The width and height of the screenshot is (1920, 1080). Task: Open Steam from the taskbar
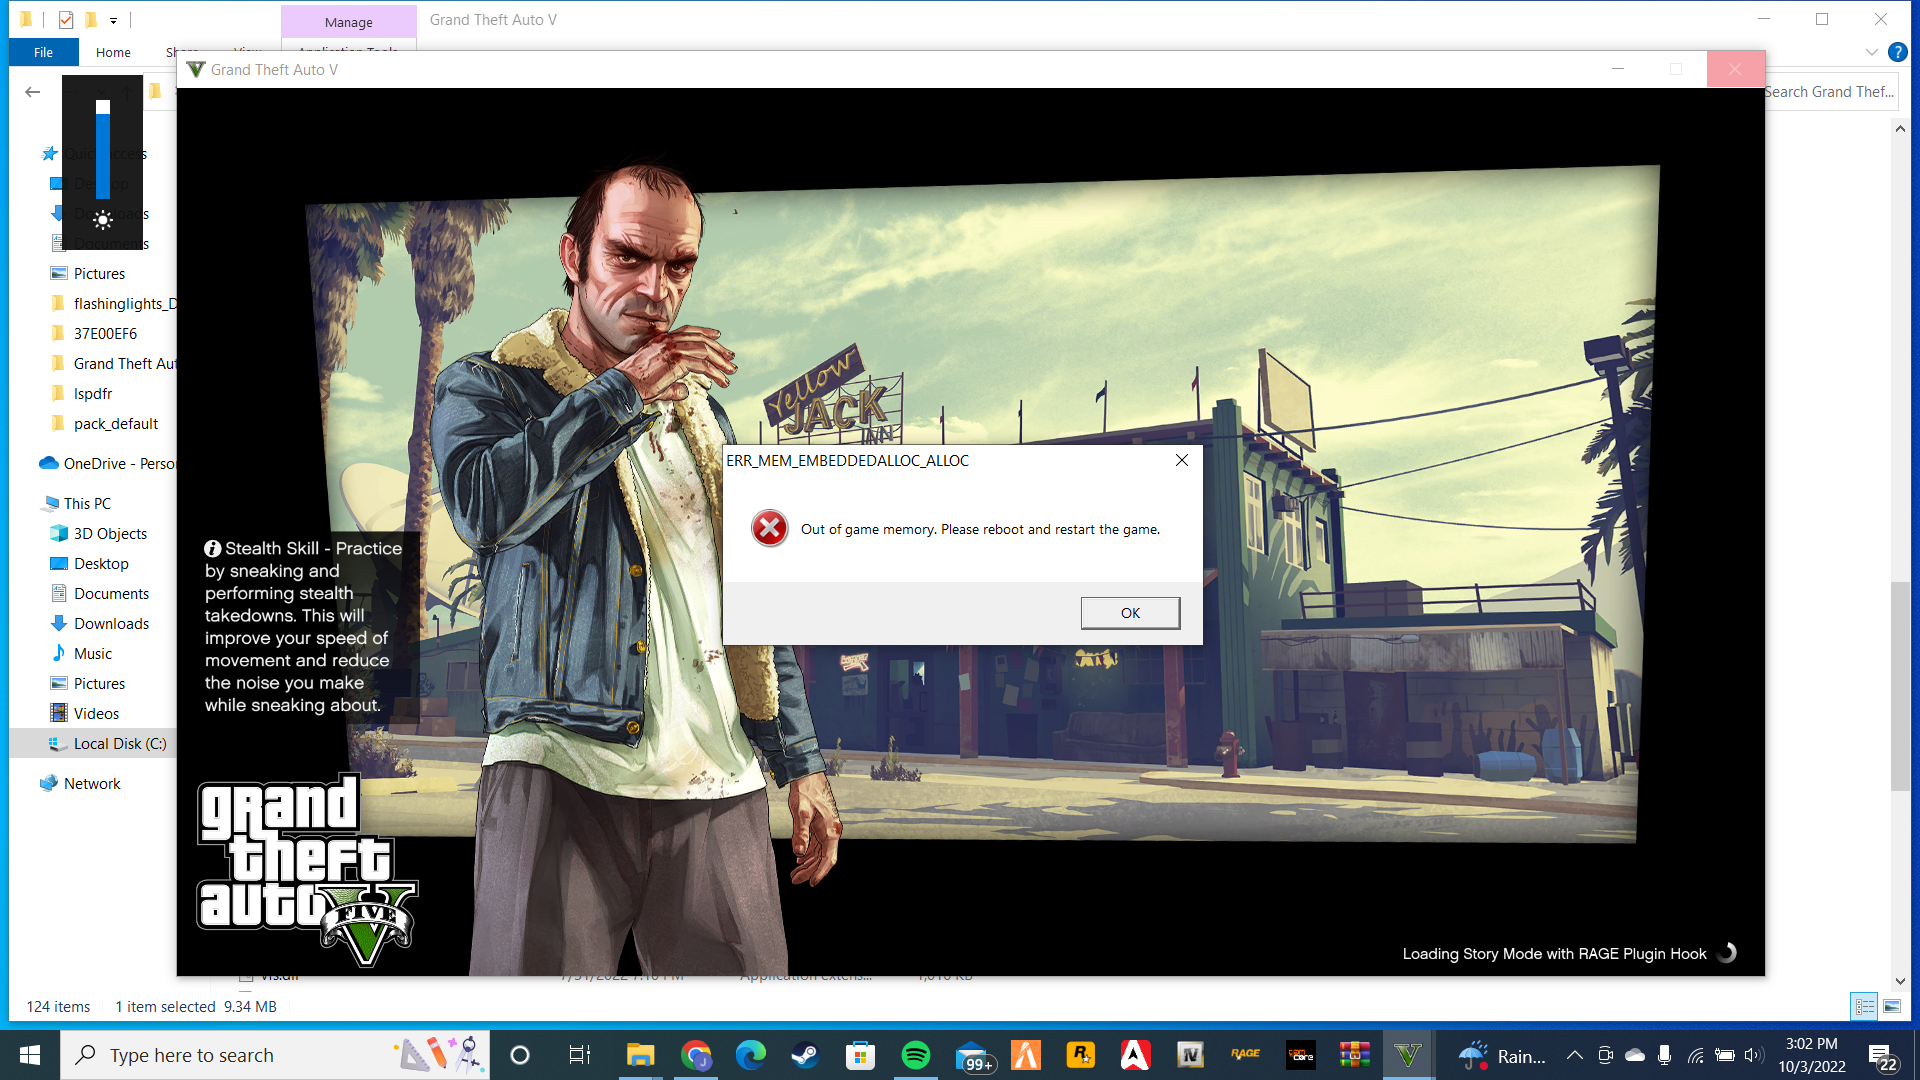pyautogui.click(x=805, y=1055)
